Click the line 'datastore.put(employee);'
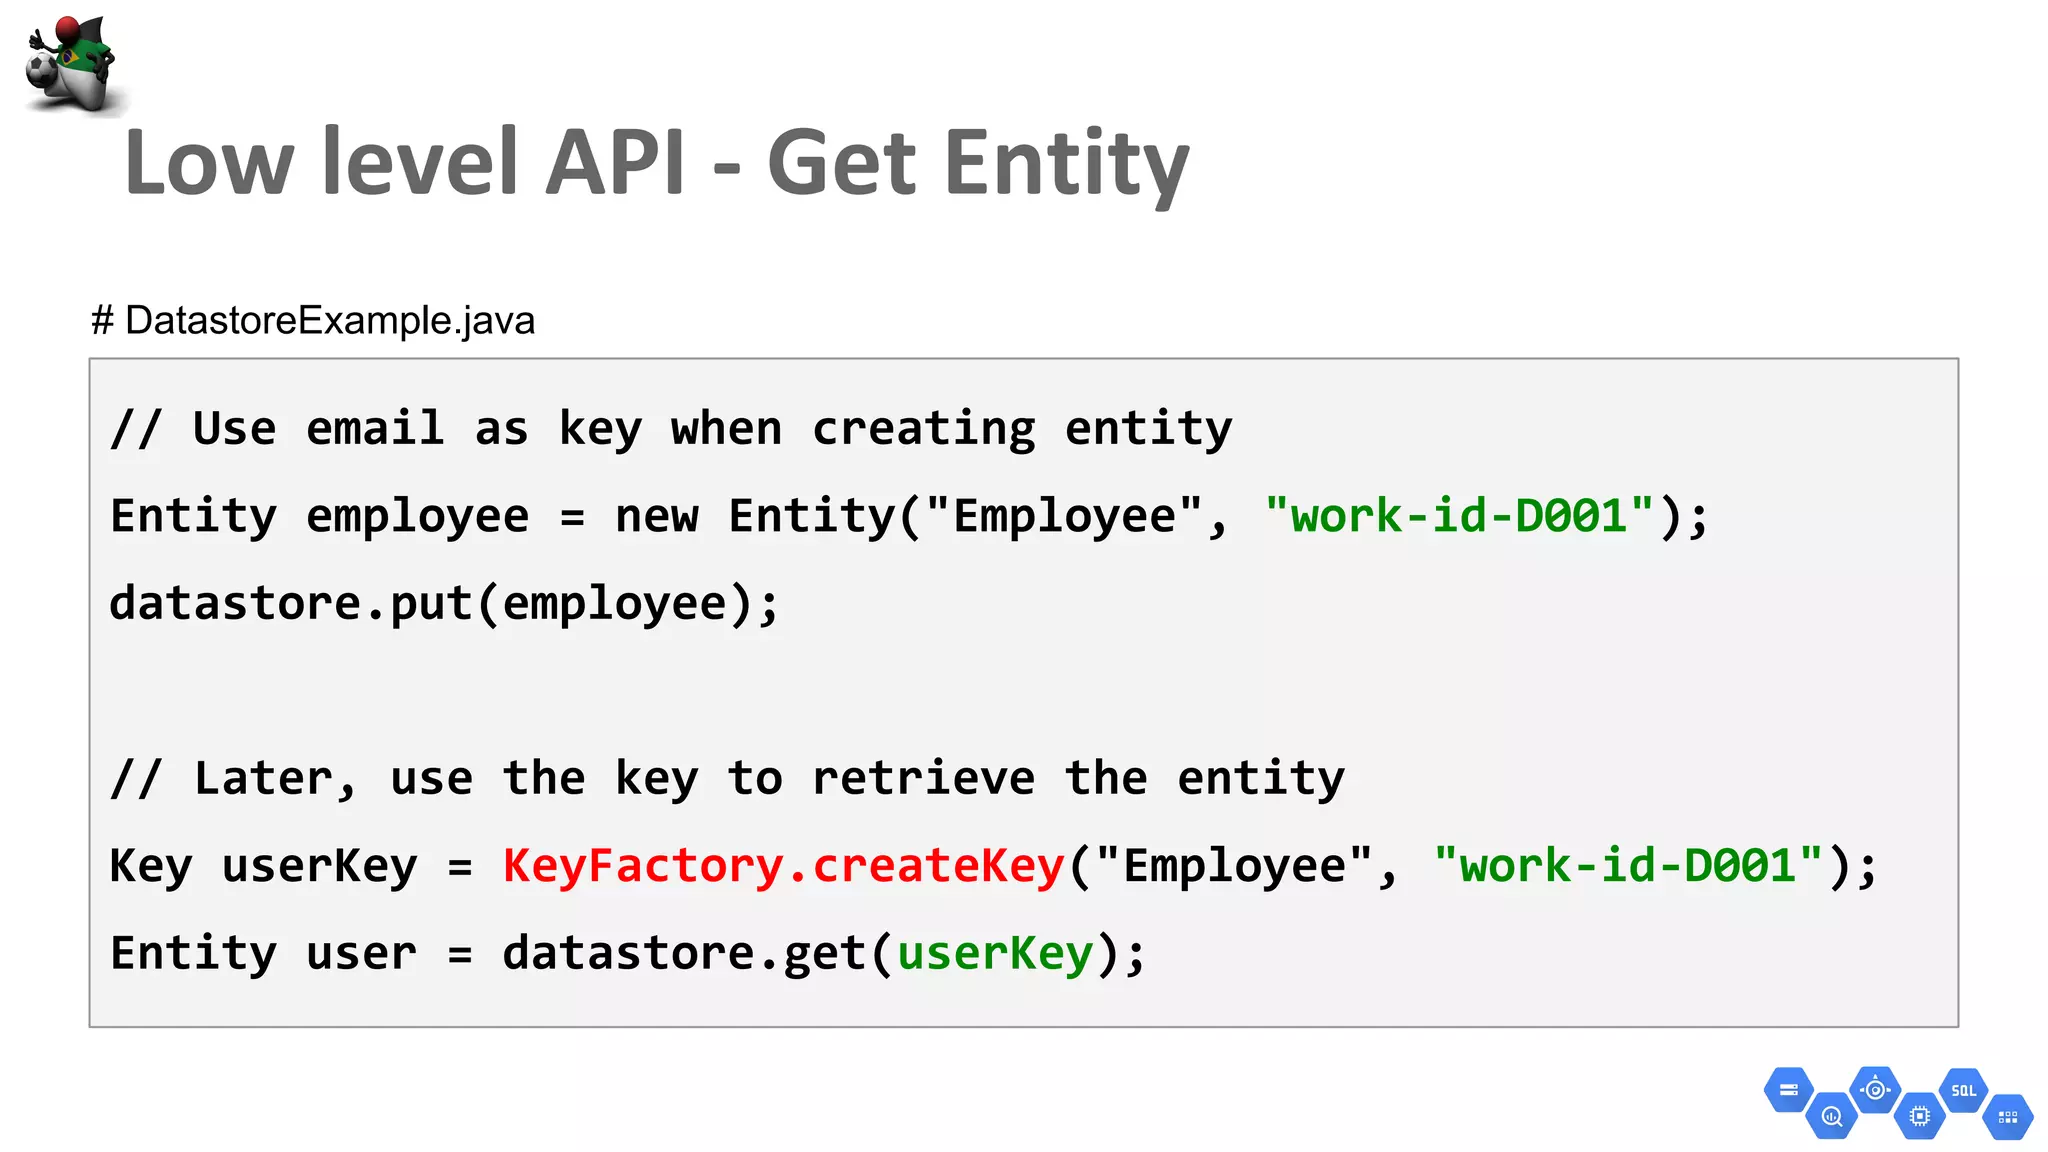Image resolution: width=2048 pixels, height=1152 pixels. [x=444, y=604]
